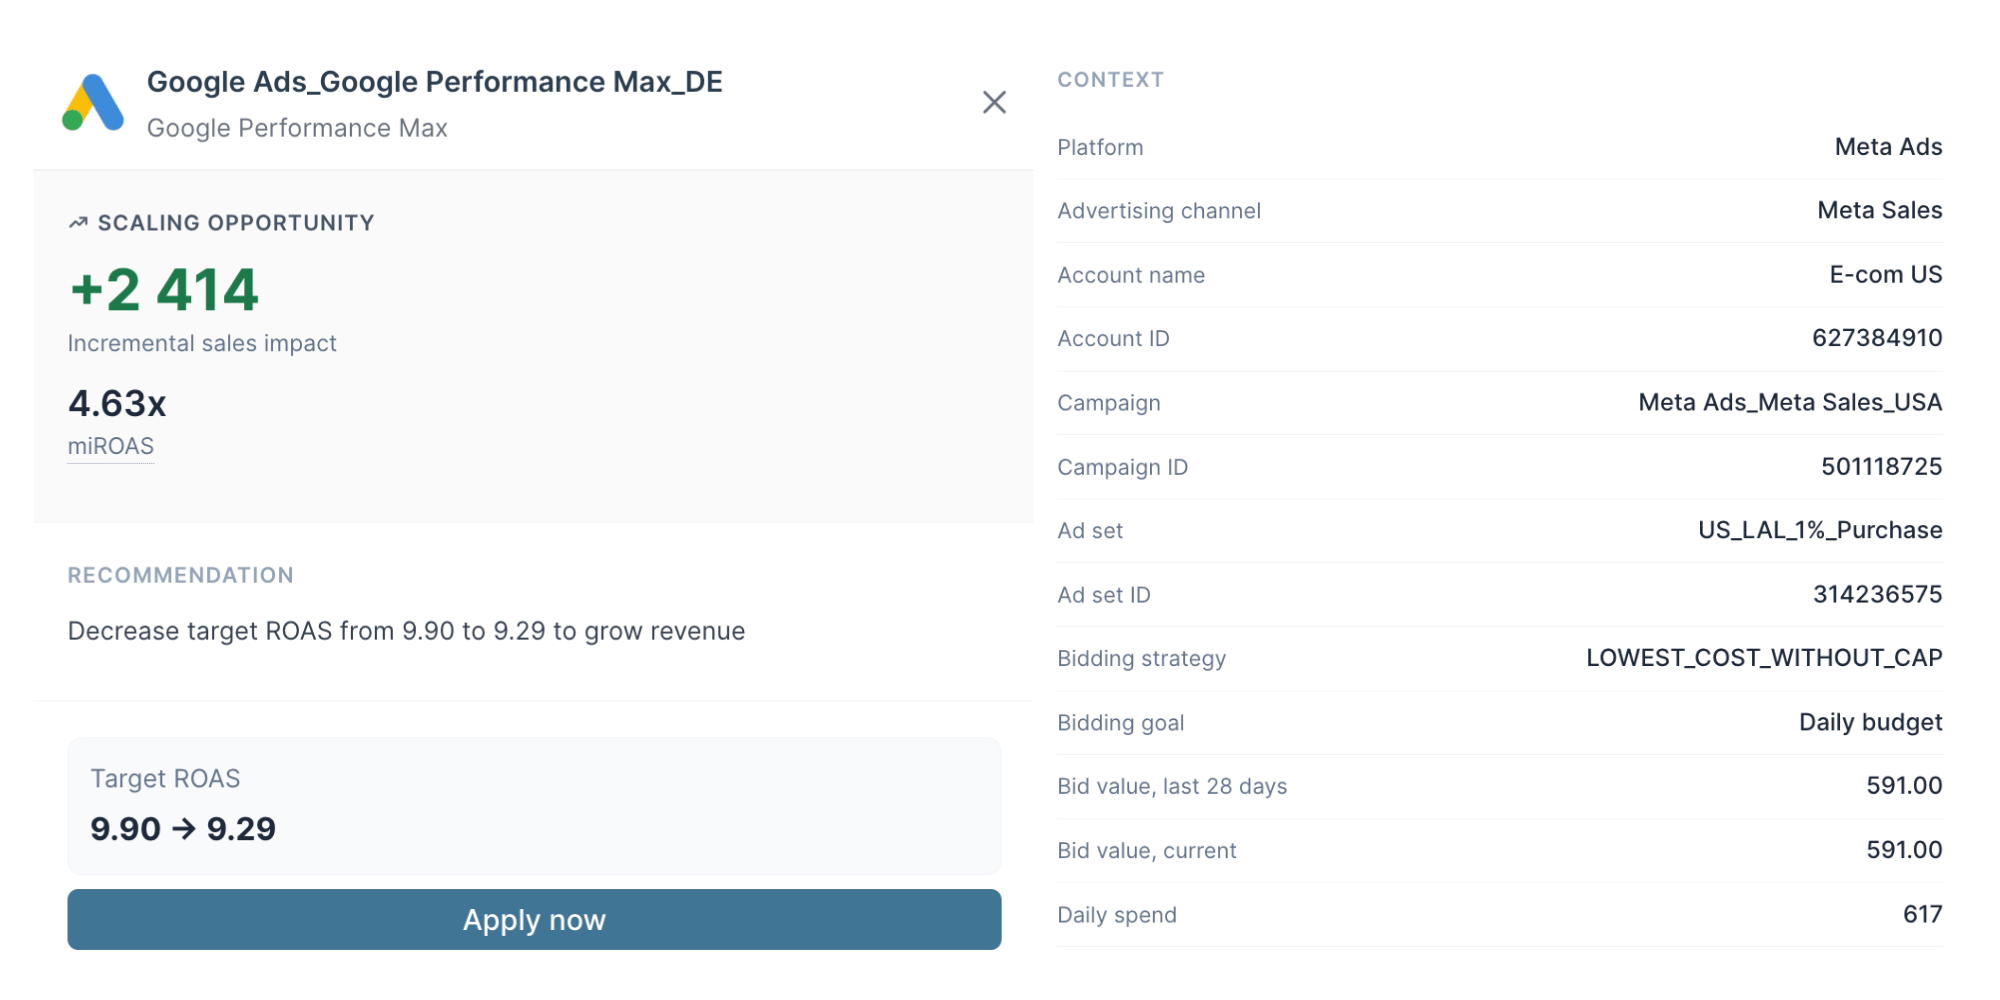2000x1000 pixels.
Task: Click the RECOMMENDATION heading
Action: [181, 575]
